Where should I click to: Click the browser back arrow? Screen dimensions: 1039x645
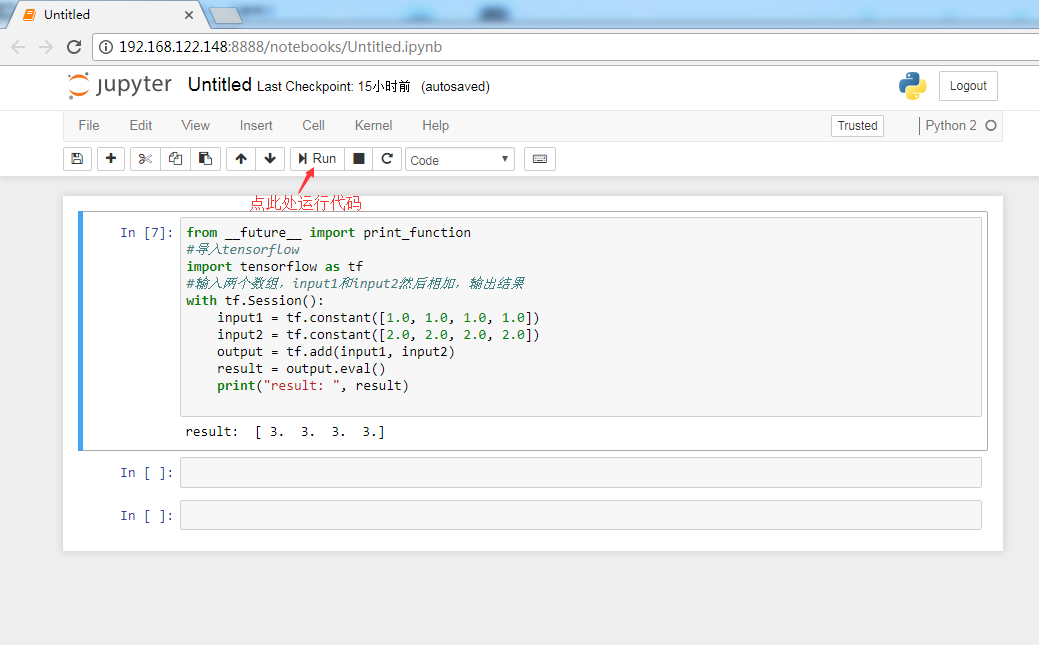pyautogui.click(x=19, y=47)
